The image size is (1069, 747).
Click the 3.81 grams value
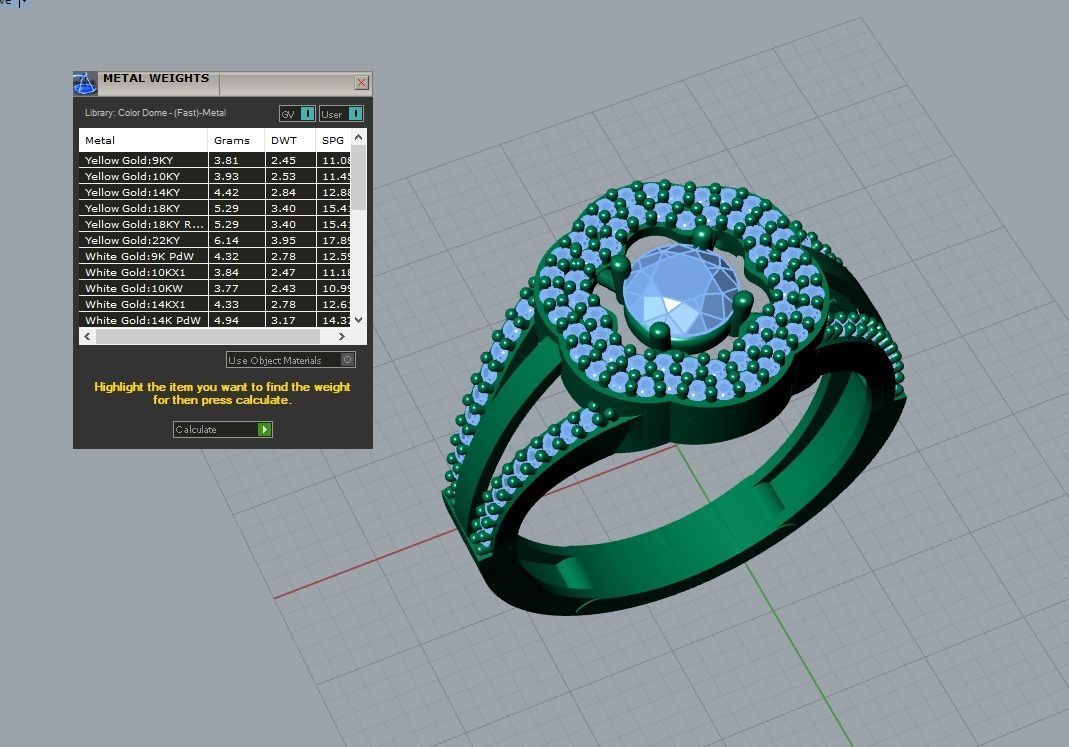pyautogui.click(x=226, y=160)
